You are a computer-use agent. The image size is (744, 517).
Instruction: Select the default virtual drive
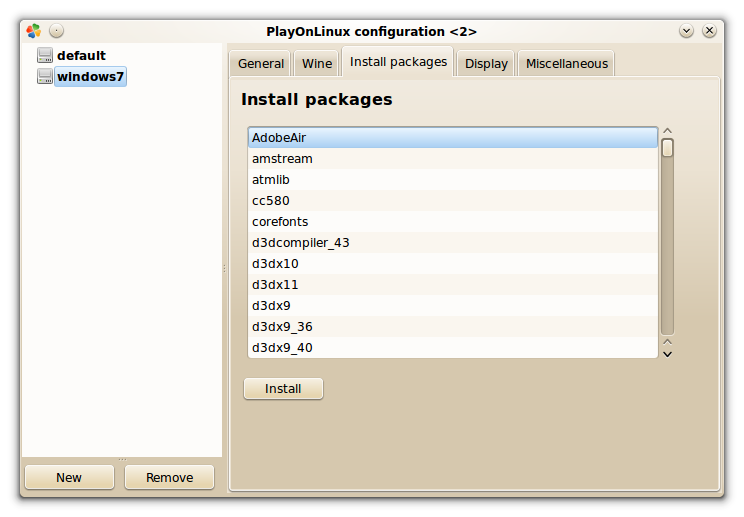point(81,55)
